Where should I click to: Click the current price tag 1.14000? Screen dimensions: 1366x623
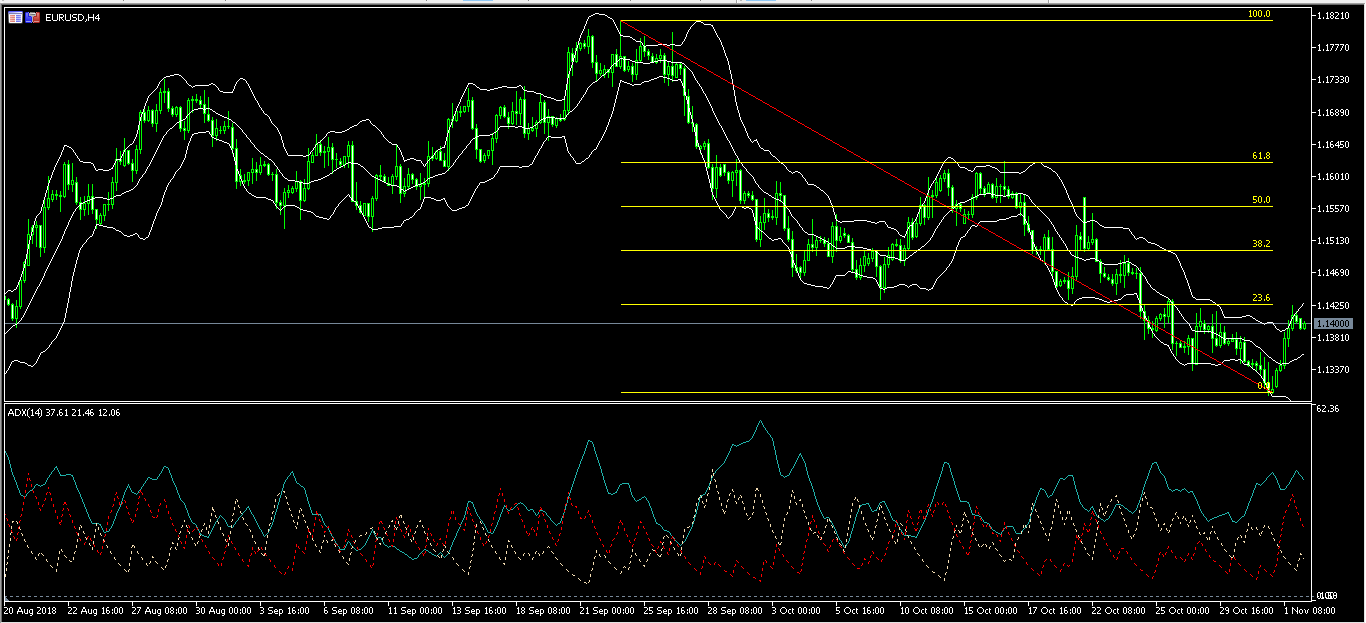point(1334,324)
